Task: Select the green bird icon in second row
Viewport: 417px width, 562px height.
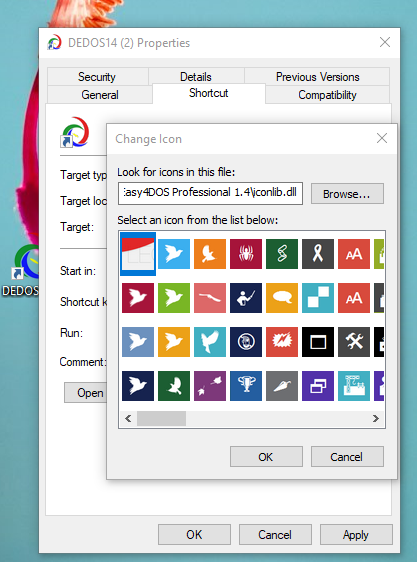Action: (174, 297)
